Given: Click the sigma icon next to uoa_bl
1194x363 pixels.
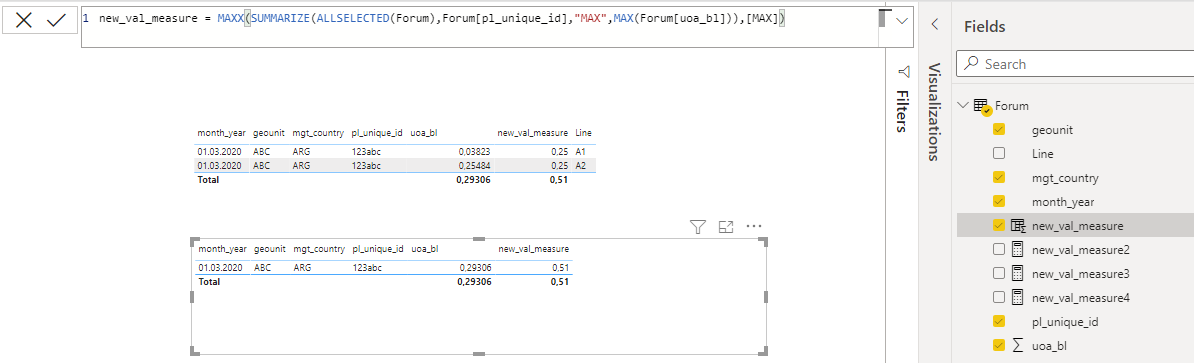Looking at the screenshot, I should coord(1018,345).
